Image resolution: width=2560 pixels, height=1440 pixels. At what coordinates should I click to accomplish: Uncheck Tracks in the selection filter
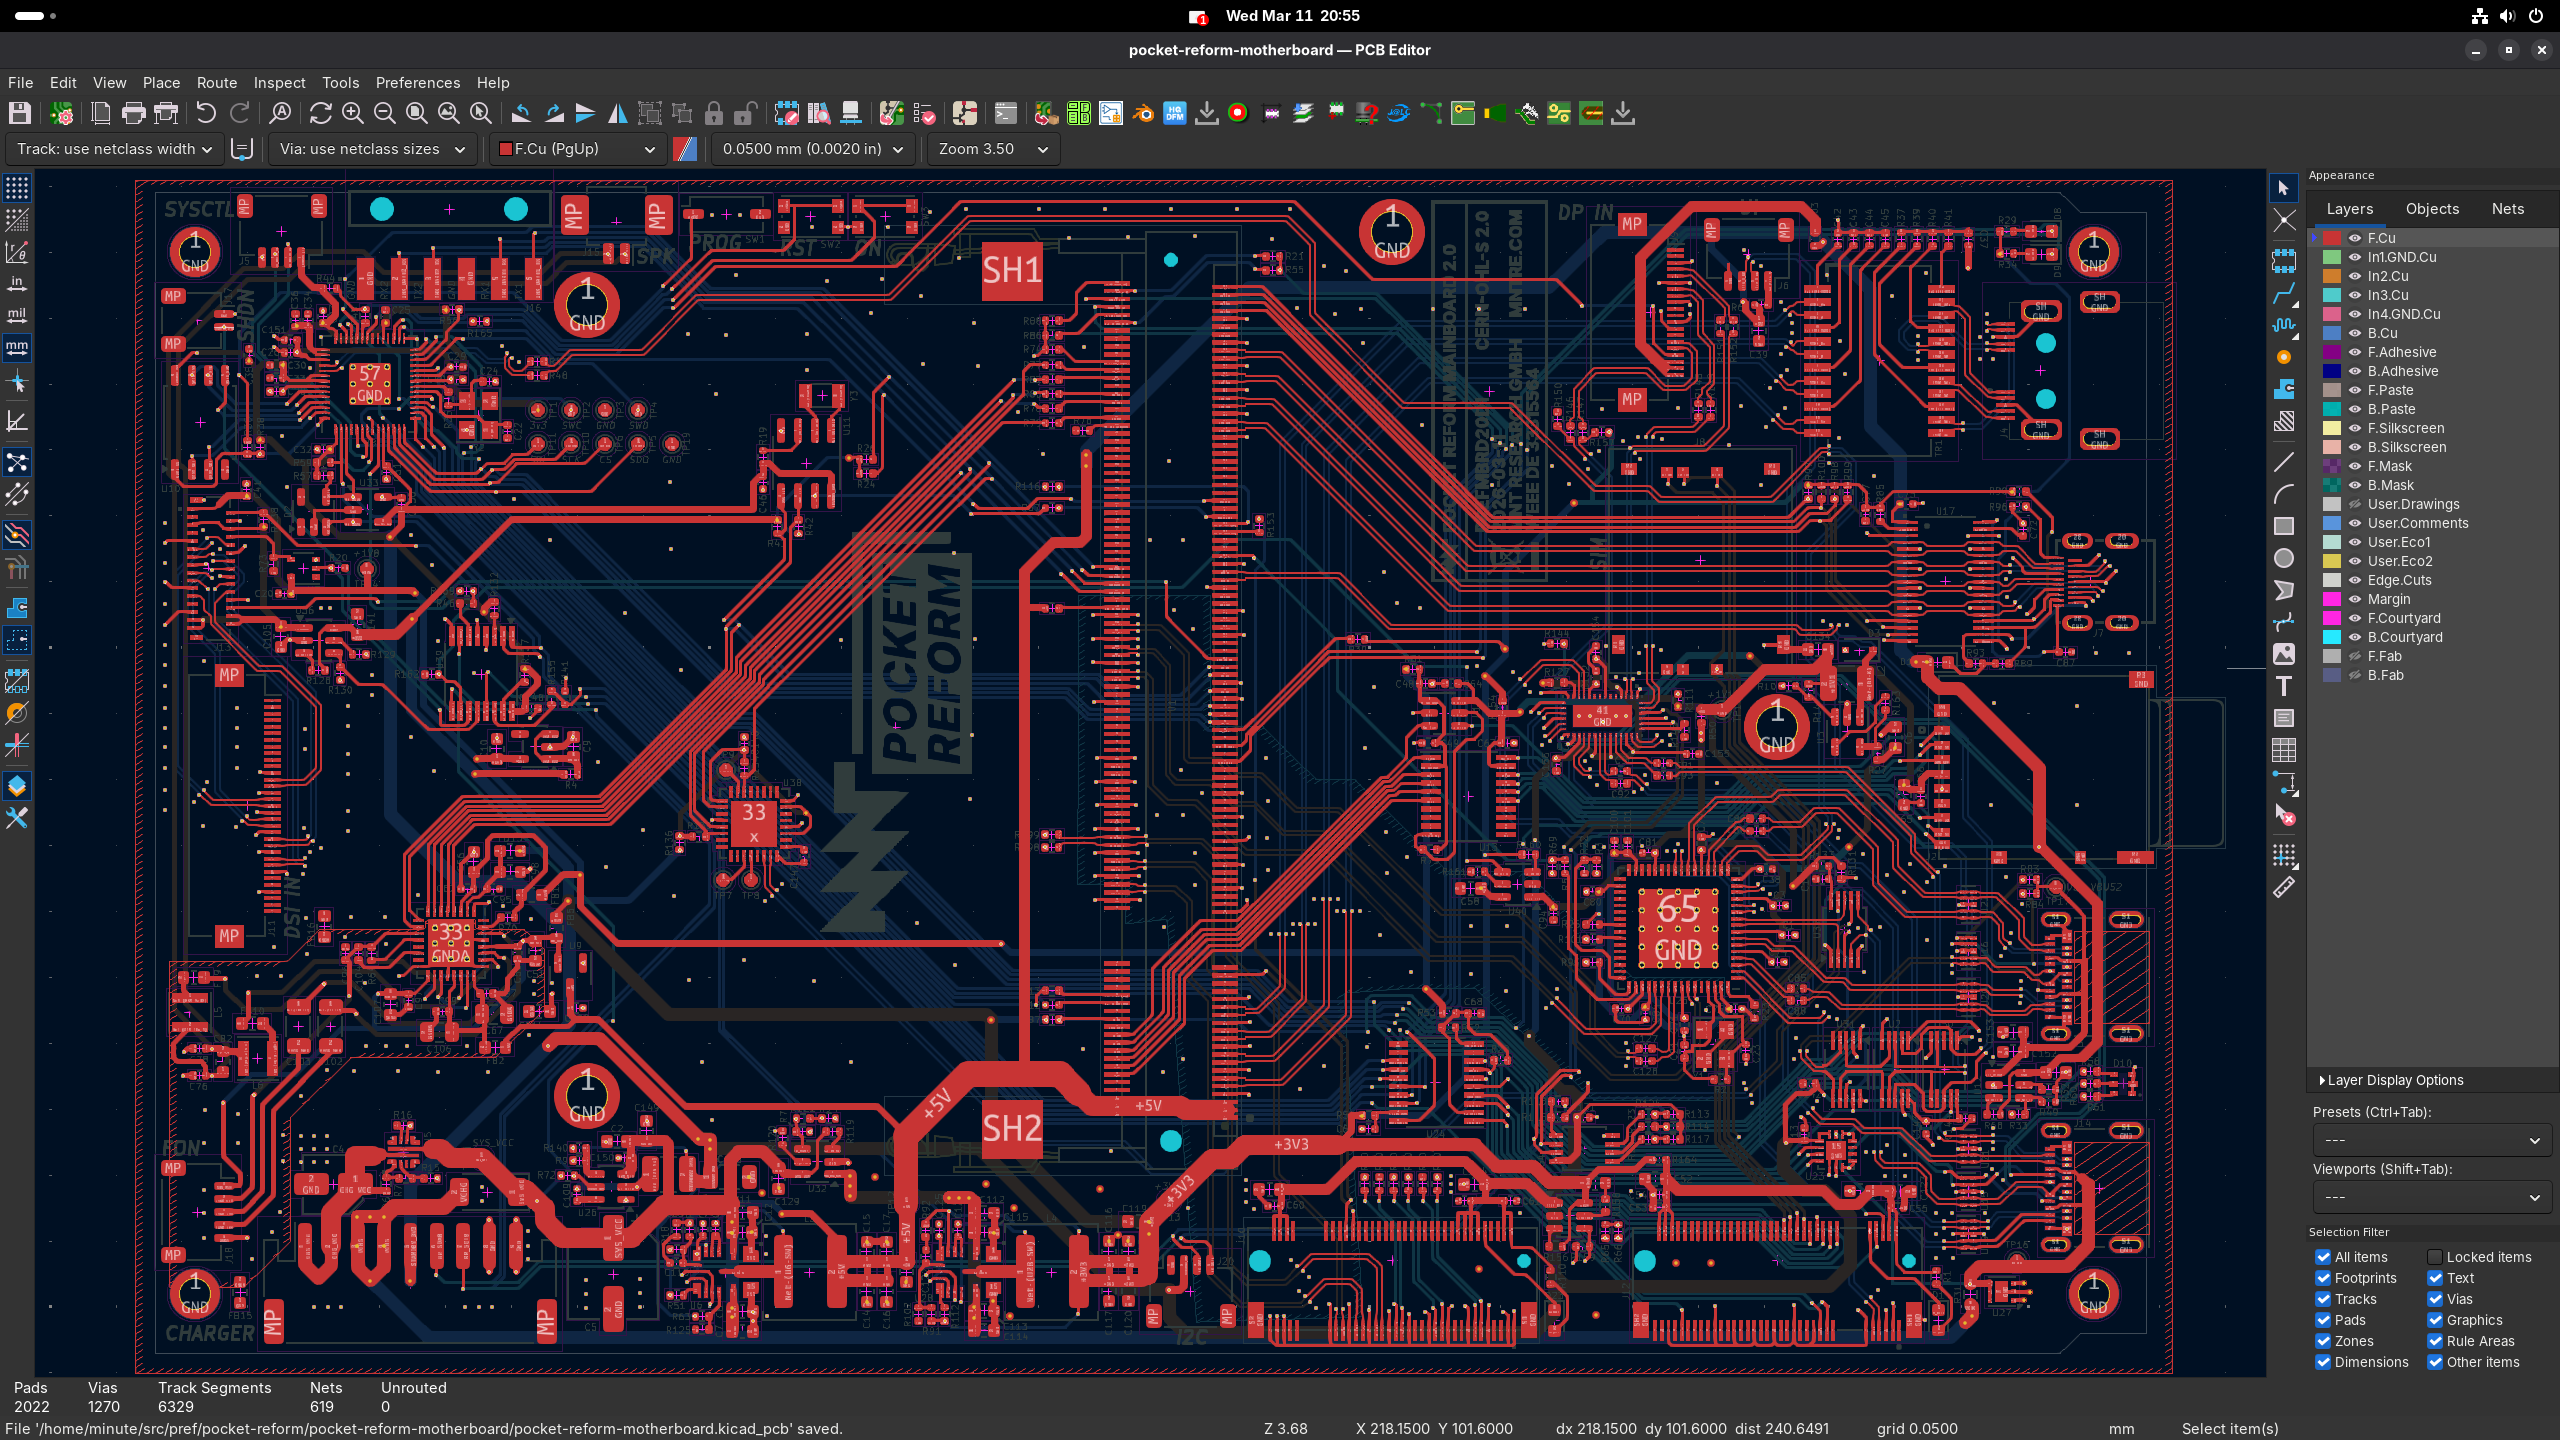2323,1299
